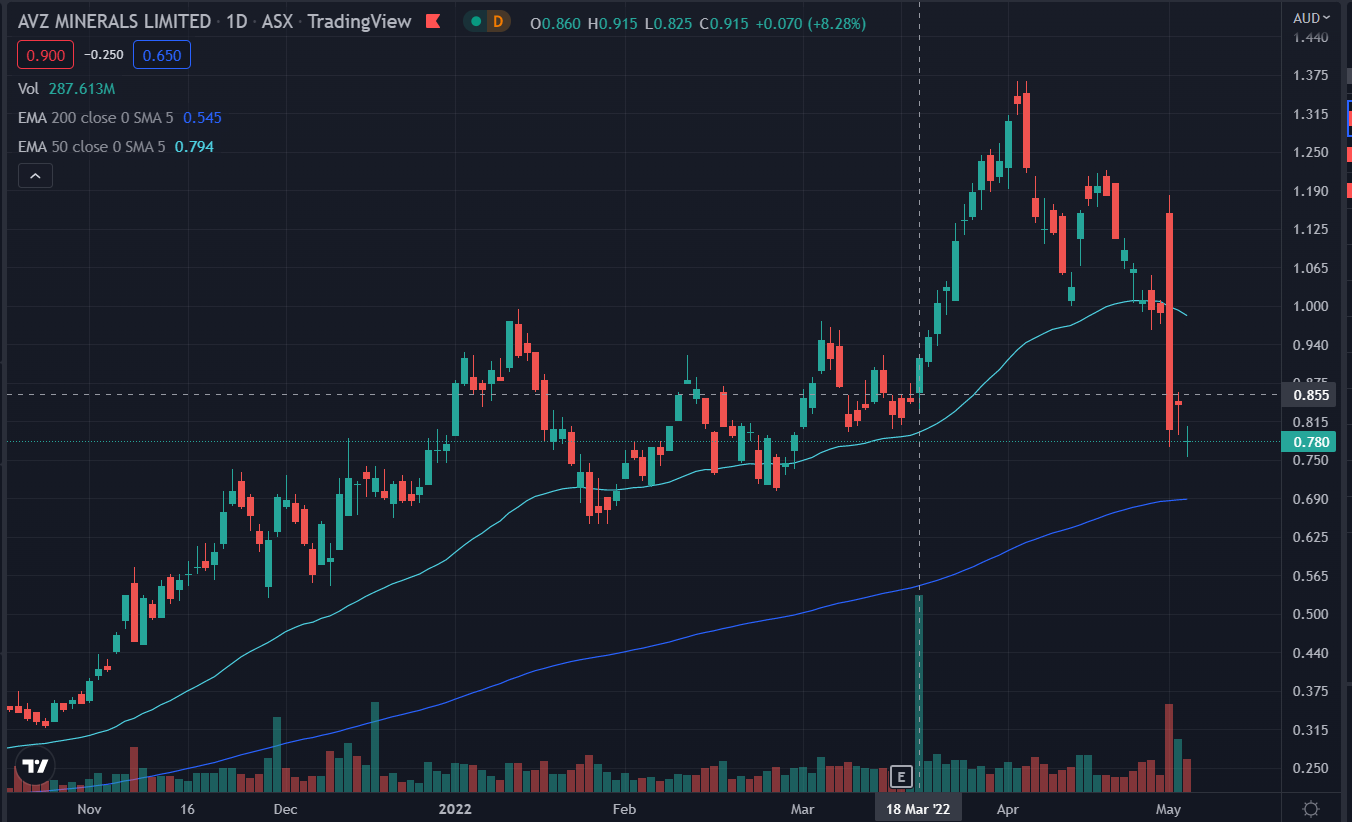1352x822 pixels.
Task: Click the red 0.900 sell price button
Action: pos(44,55)
